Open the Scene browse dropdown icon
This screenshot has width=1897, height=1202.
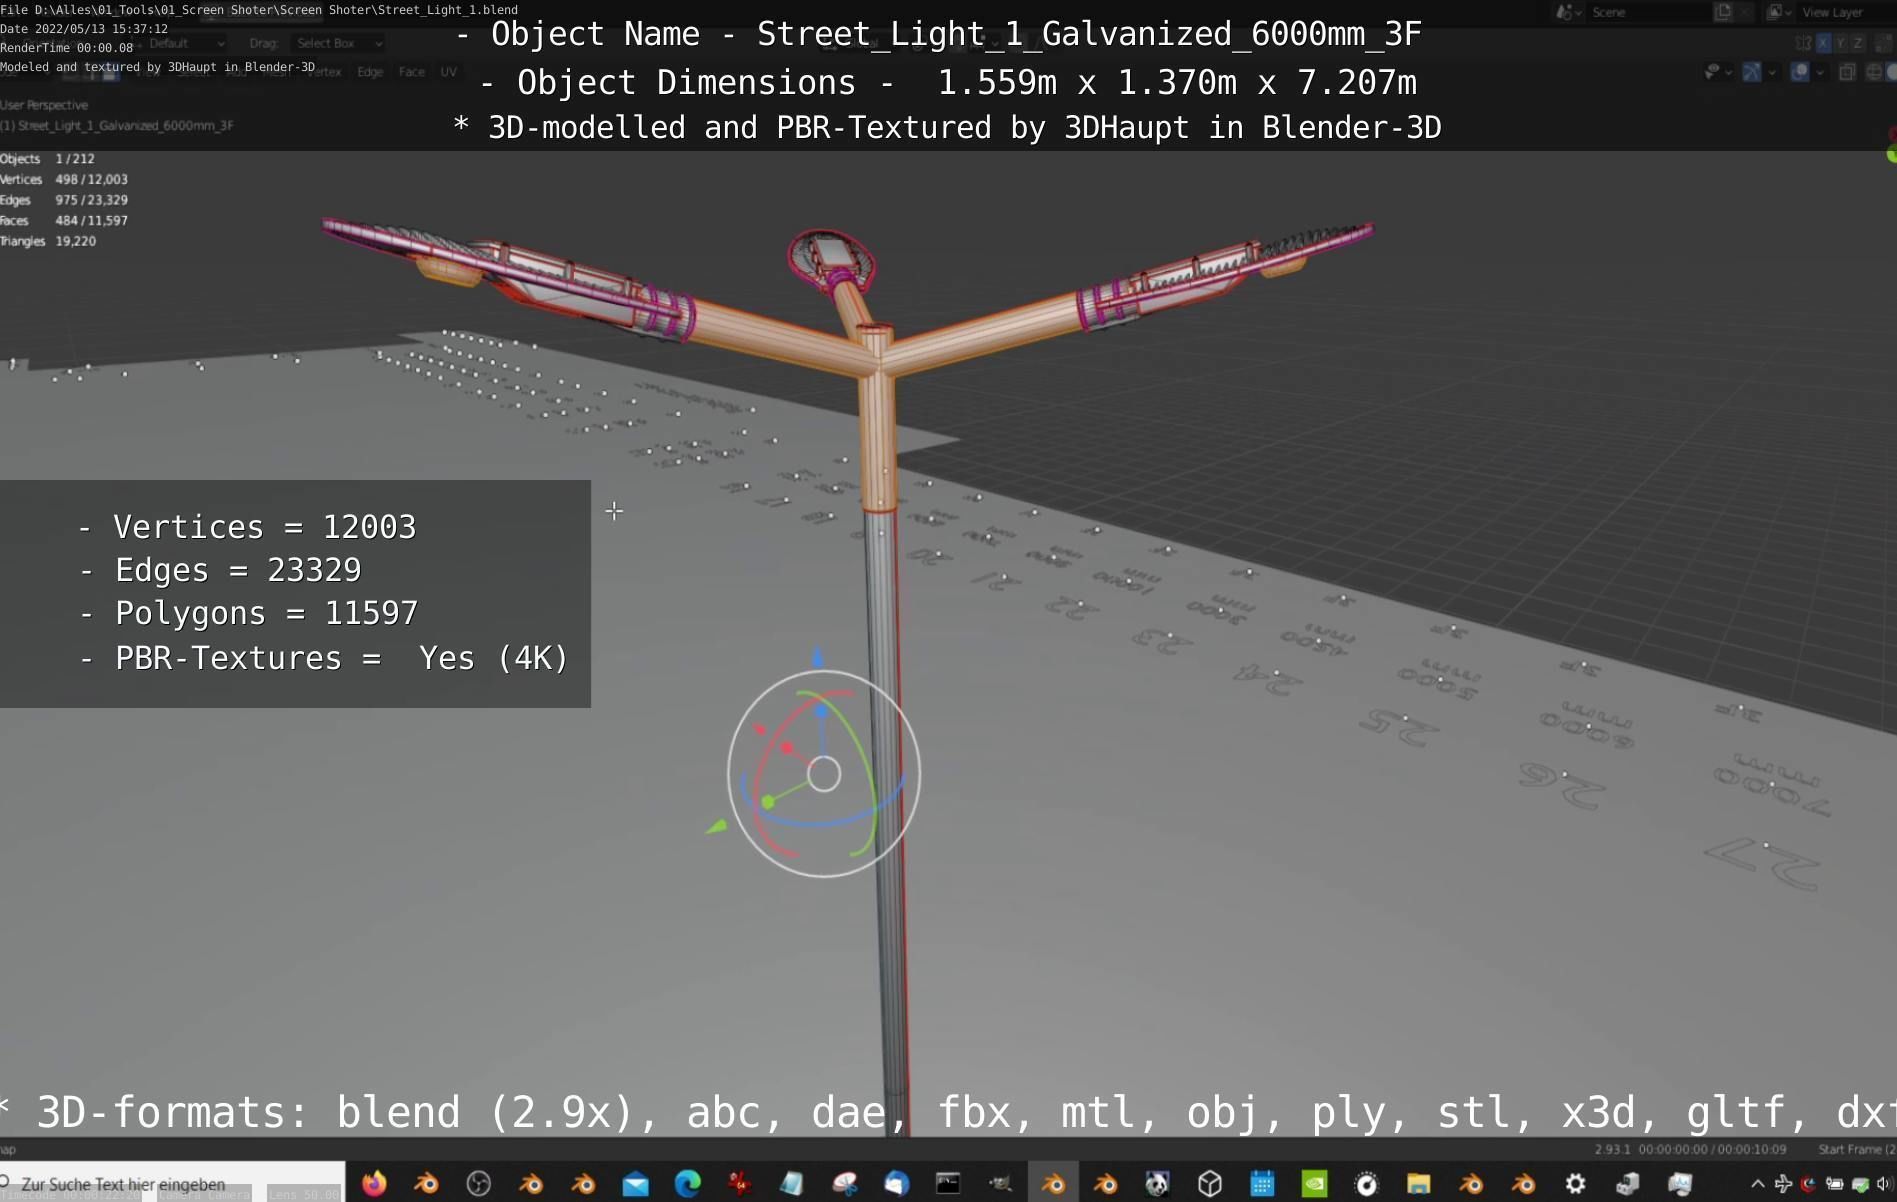1569,13
